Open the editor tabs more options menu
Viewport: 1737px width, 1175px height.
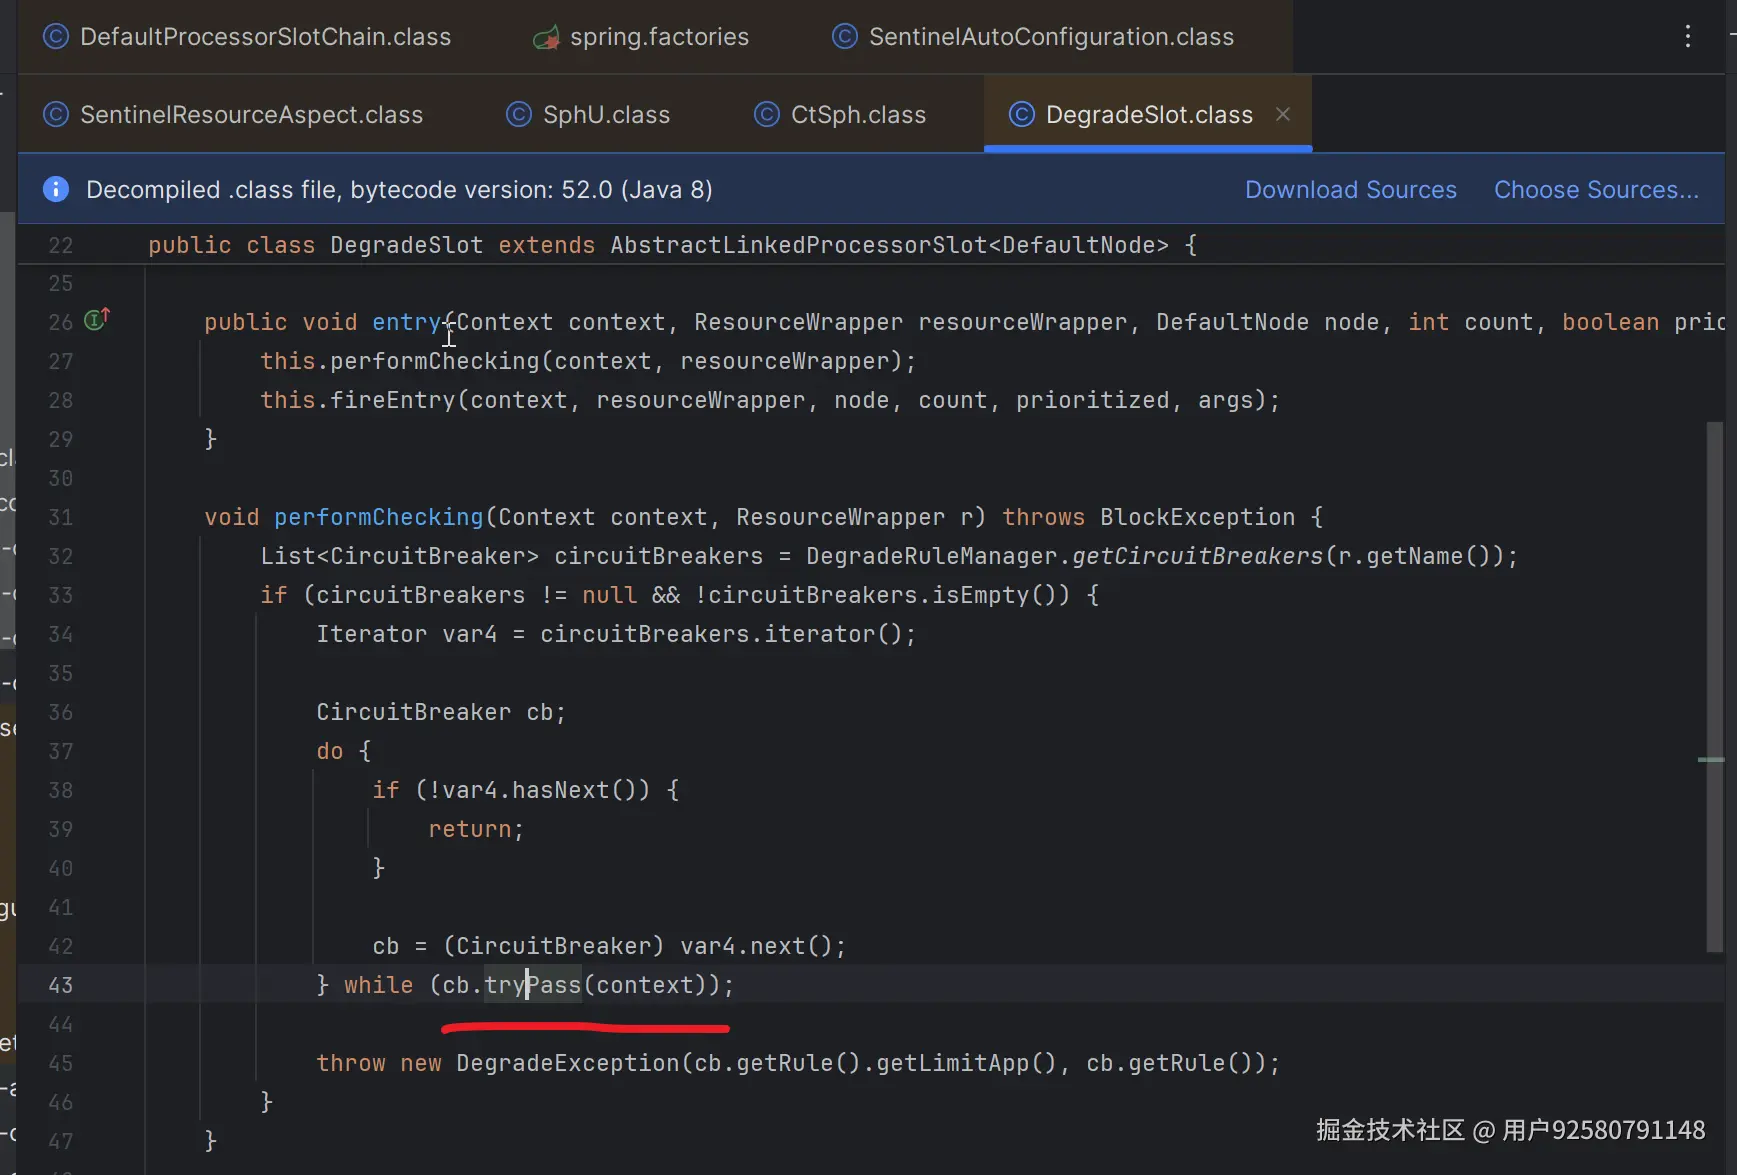pyautogui.click(x=1688, y=37)
